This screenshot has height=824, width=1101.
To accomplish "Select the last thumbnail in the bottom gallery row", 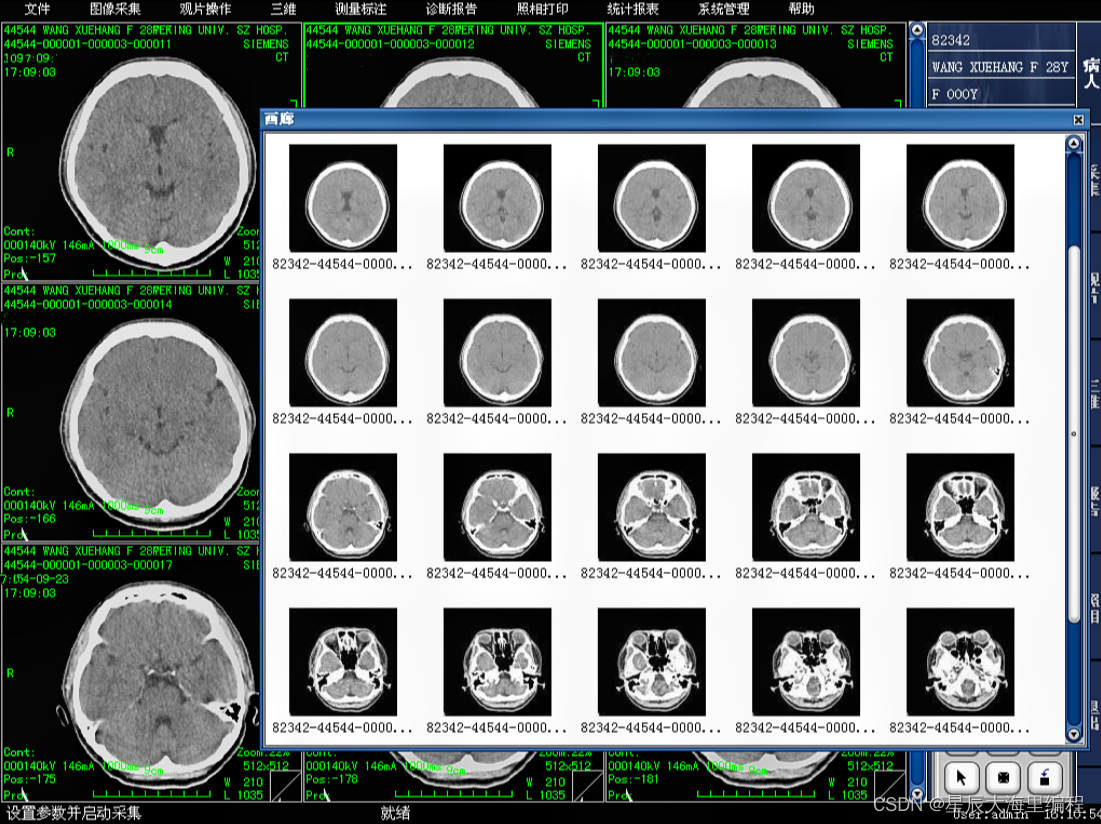I will (x=961, y=661).
